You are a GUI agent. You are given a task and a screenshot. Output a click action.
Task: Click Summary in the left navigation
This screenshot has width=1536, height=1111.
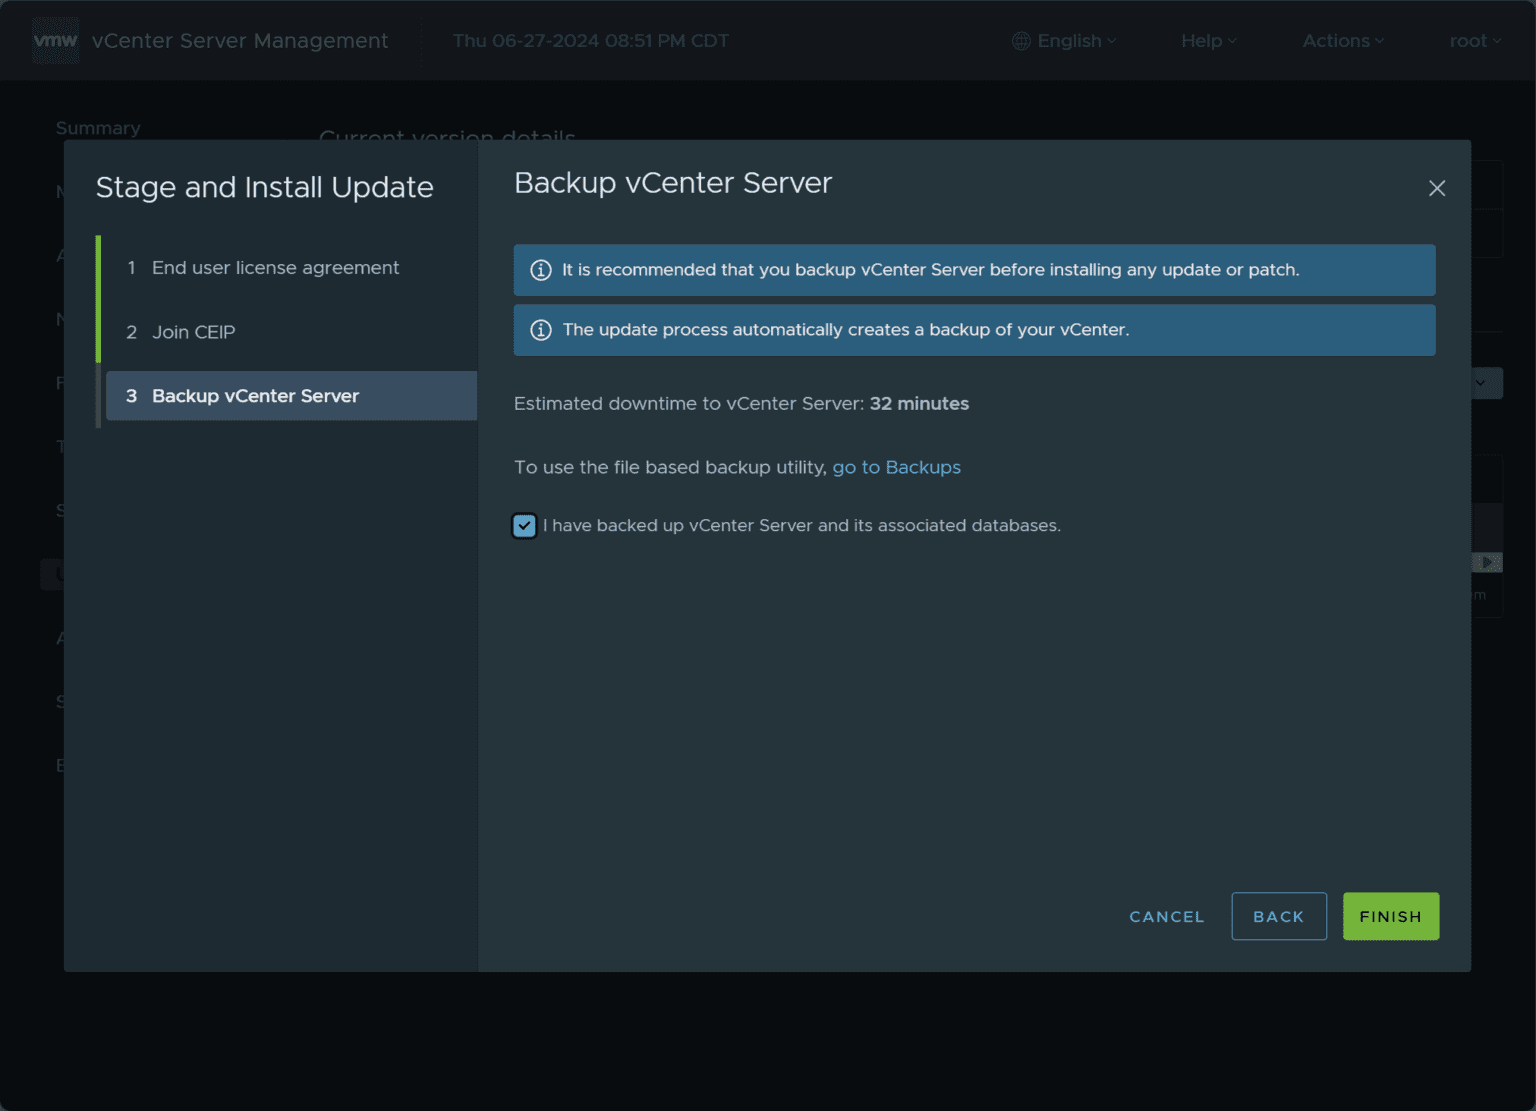click(x=98, y=128)
